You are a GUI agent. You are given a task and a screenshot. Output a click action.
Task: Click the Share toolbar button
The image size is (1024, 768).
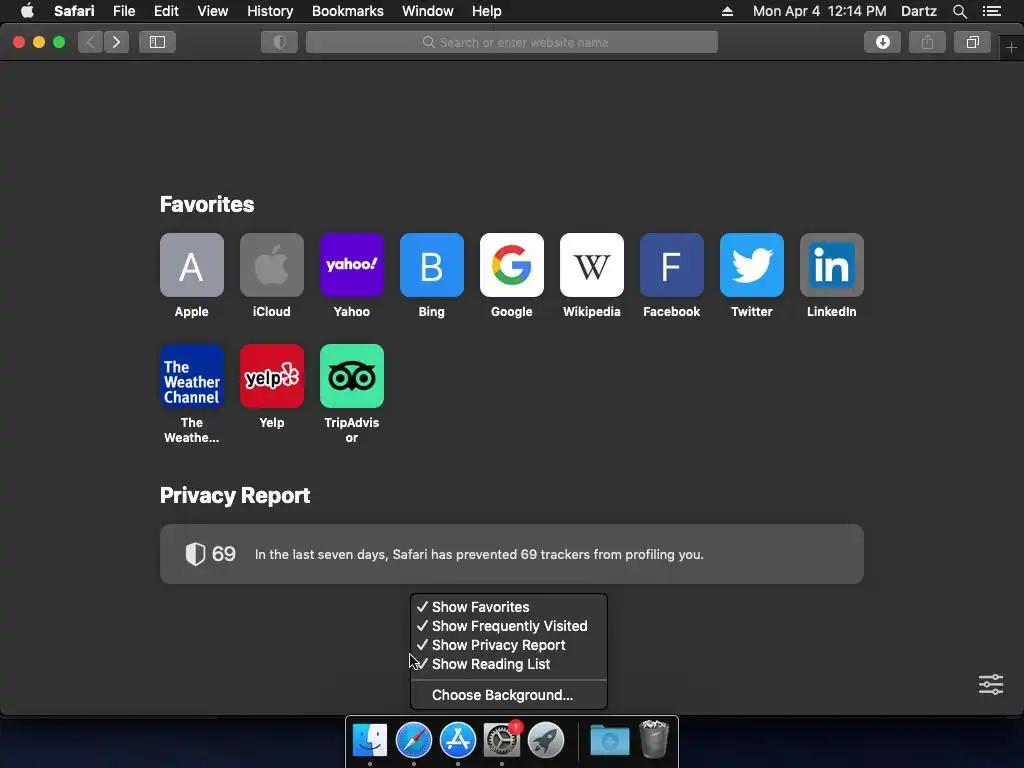pyautogui.click(x=927, y=42)
